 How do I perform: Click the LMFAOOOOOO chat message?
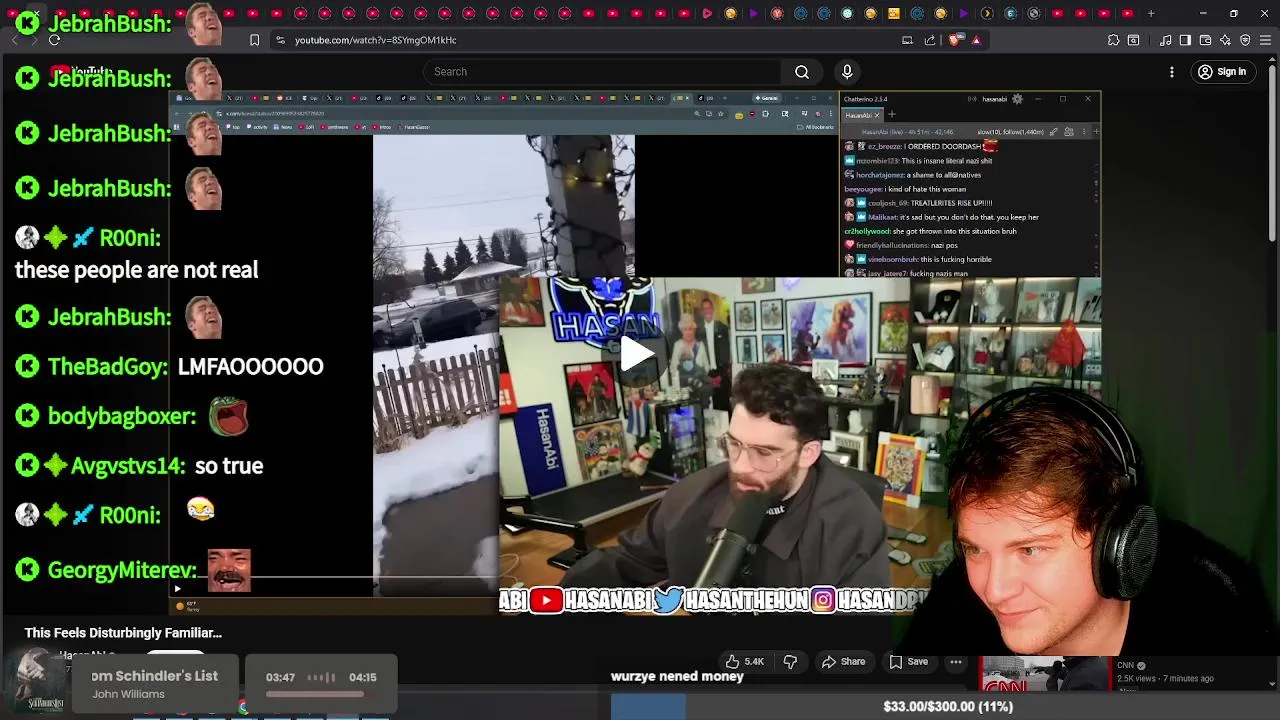pyautogui.click(x=250, y=367)
